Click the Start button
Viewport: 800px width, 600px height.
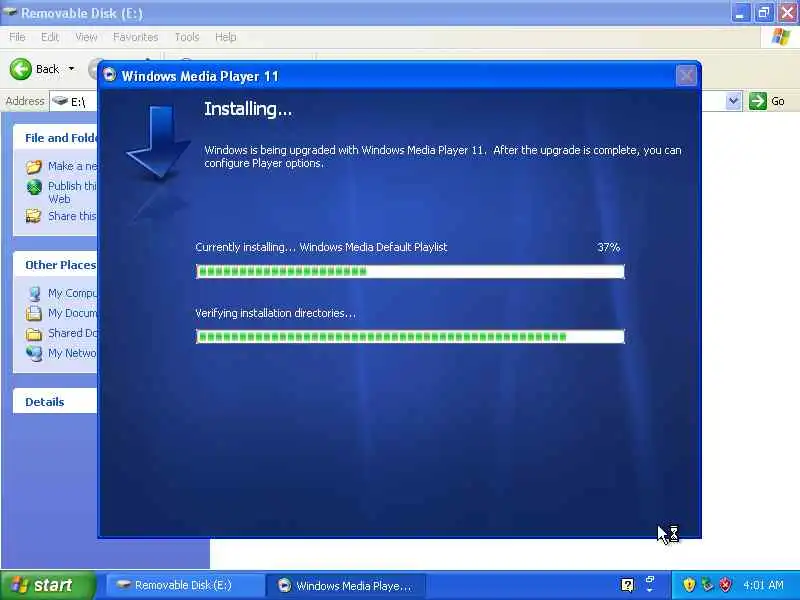pos(47,585)
